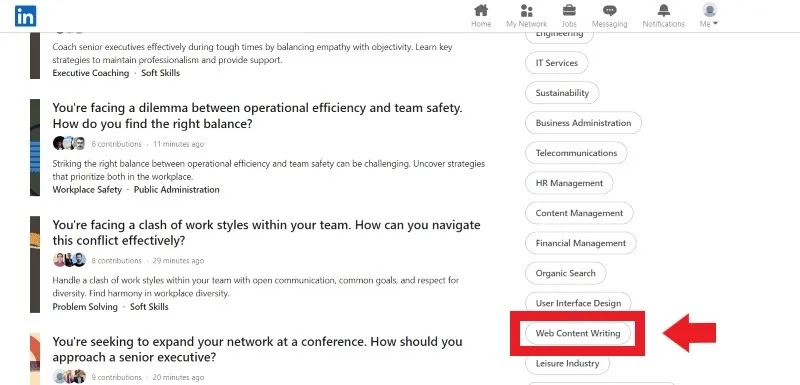Open the clash of work styles article
The width and height of the screenshot is (800, 385).
(x=266, y=233)
